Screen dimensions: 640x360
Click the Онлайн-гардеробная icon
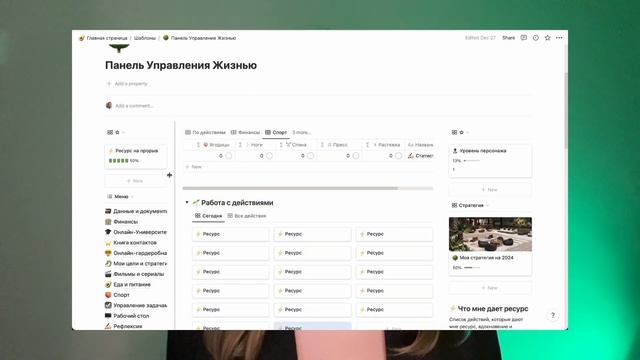(x=108, y=253)
